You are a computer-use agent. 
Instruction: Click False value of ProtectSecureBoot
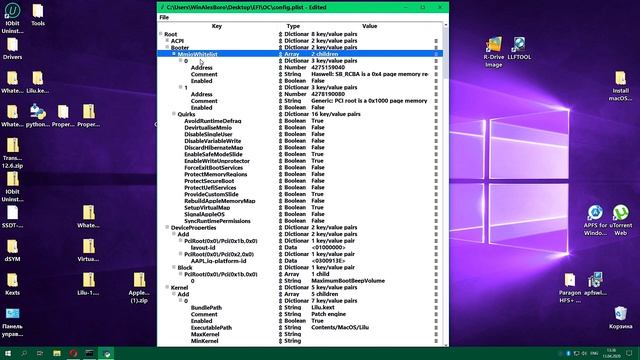click(x=318, y=181)
